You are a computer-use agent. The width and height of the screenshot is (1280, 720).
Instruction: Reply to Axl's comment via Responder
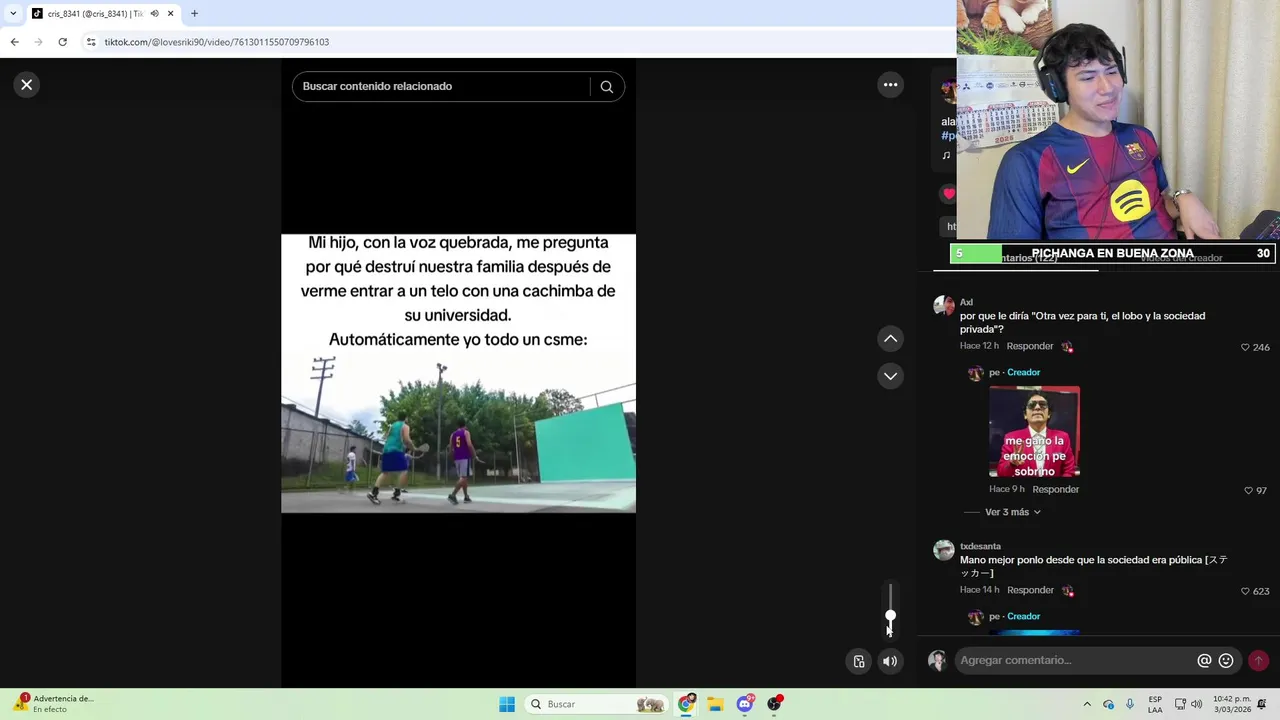coord(1030,346)
